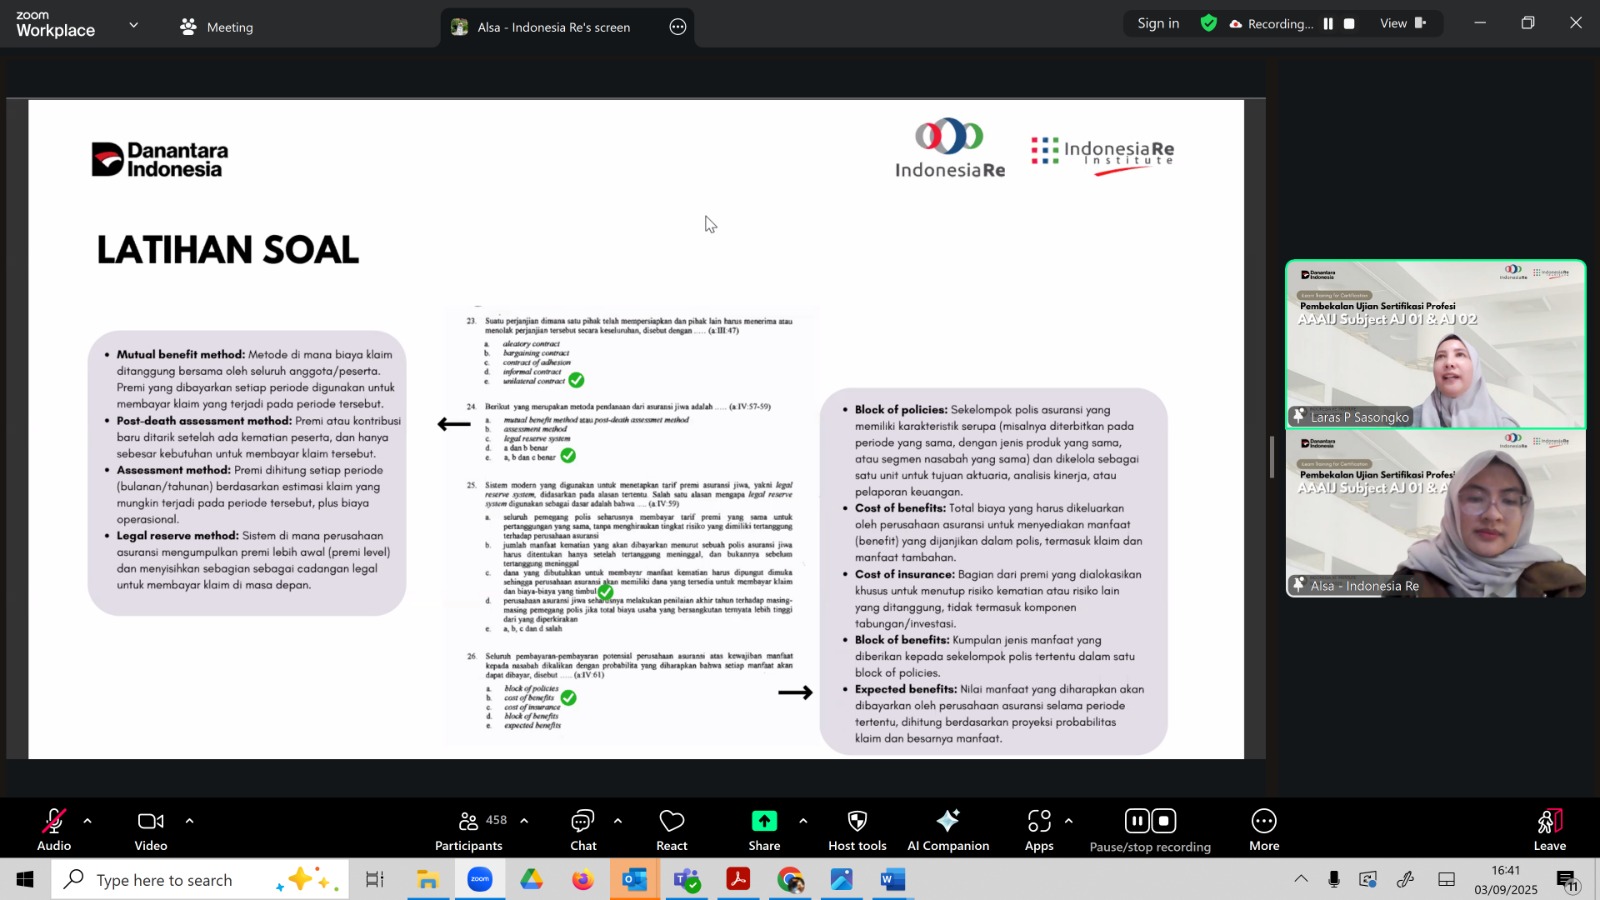Select Laras P Sasongko video thumbnail
The image size is (1600, 900).
(1435, 345)
